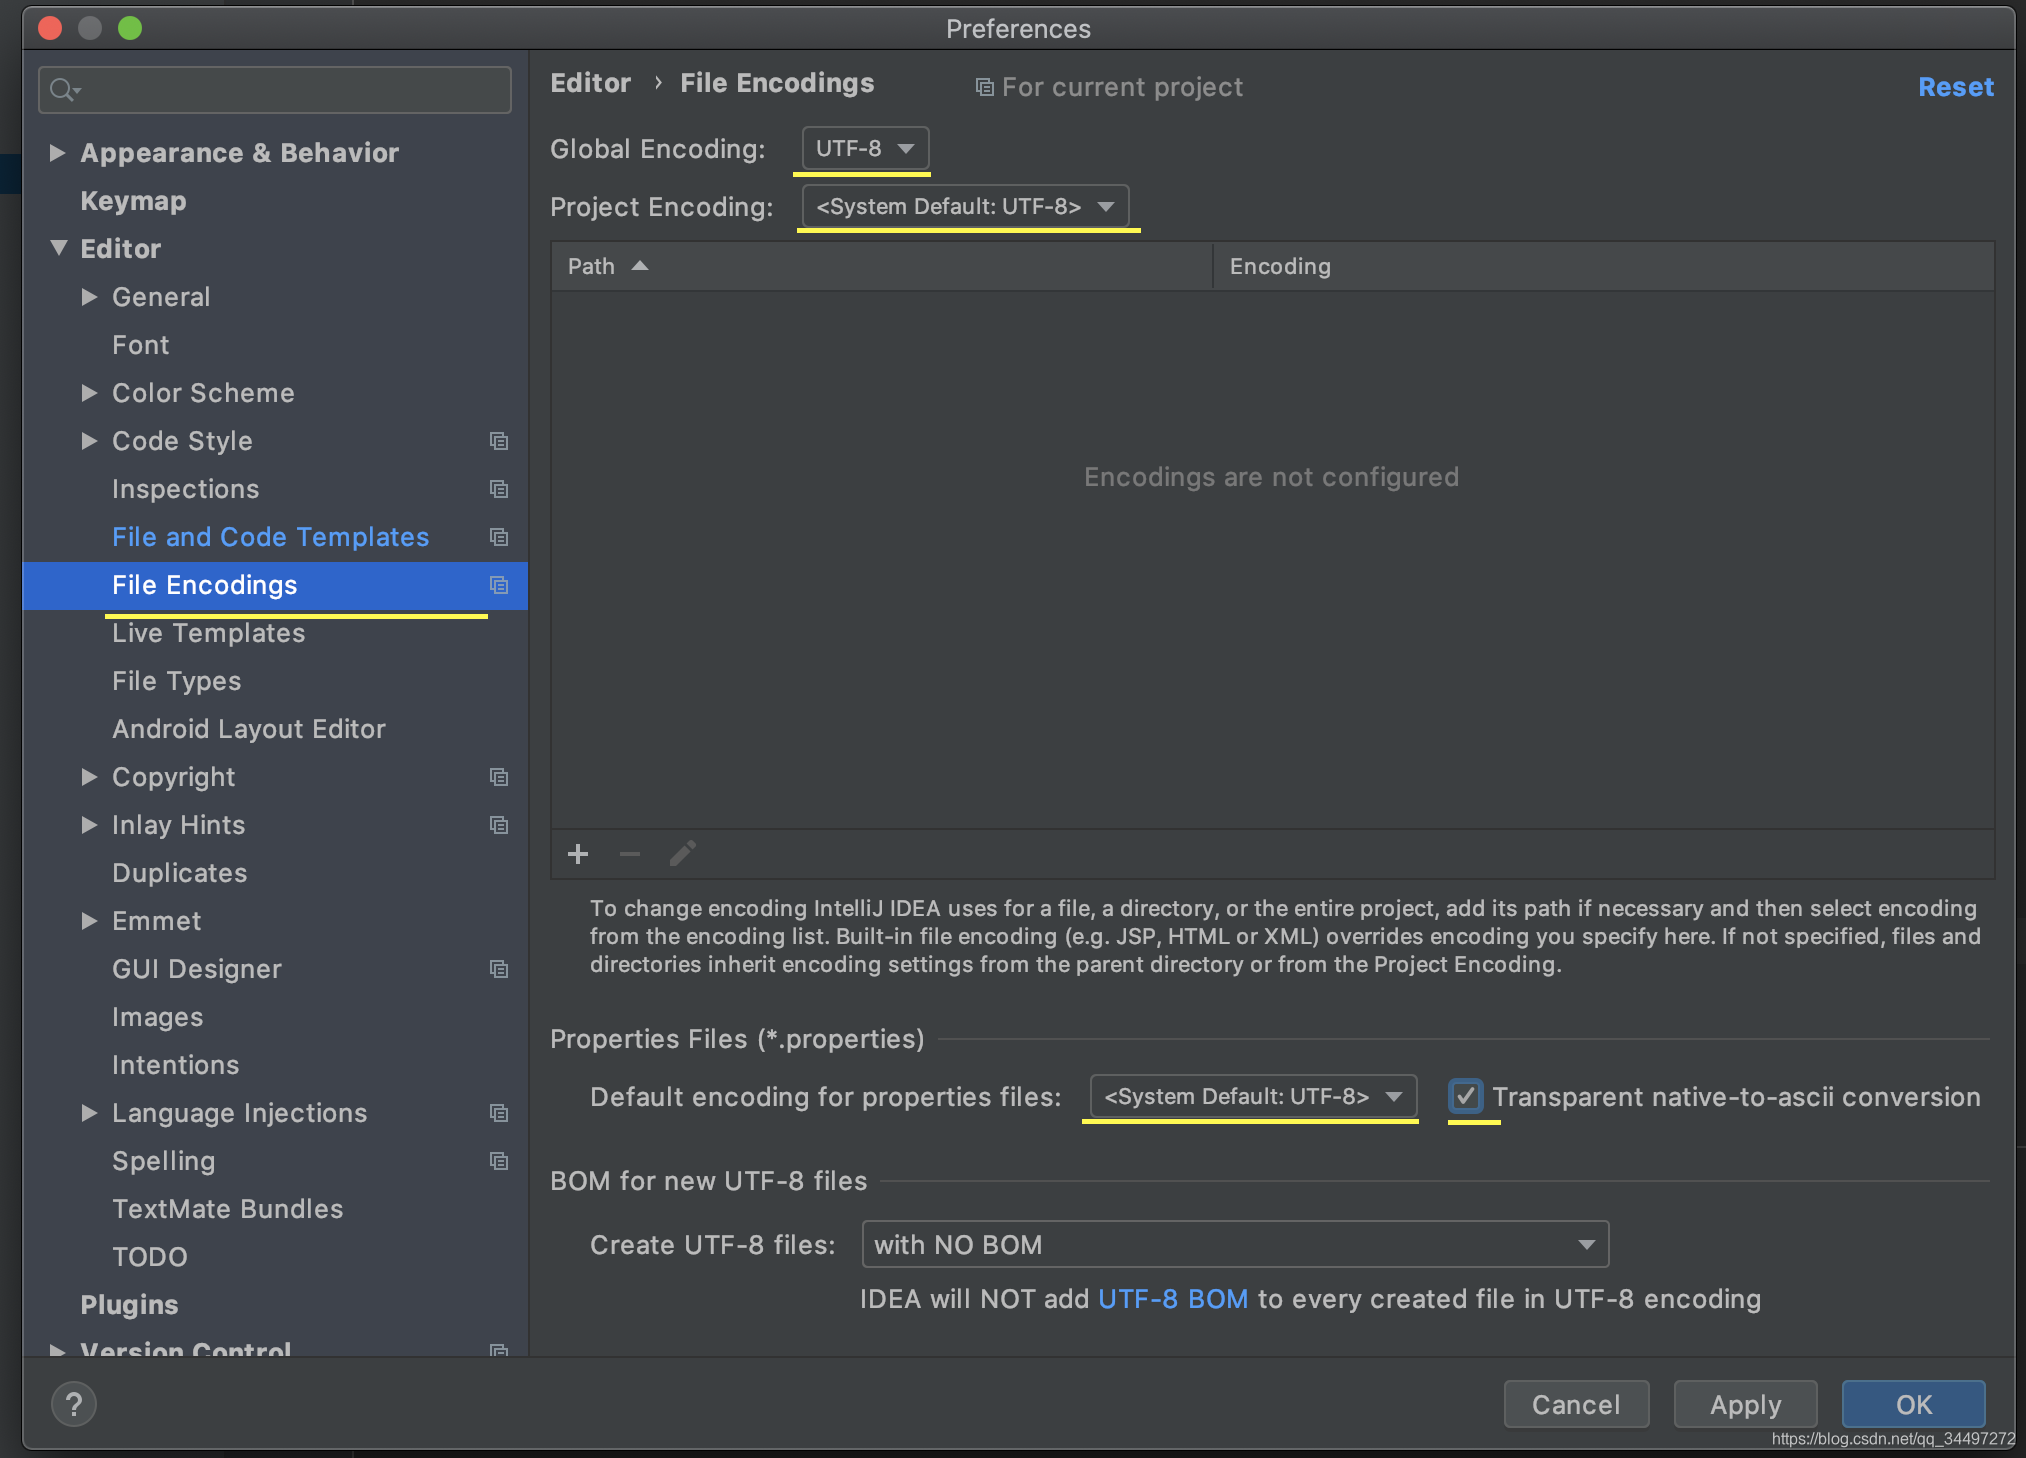Click project-level icon beside Spelling
Viewport: 2026px width, 1458px height.
click(499, 1161)
